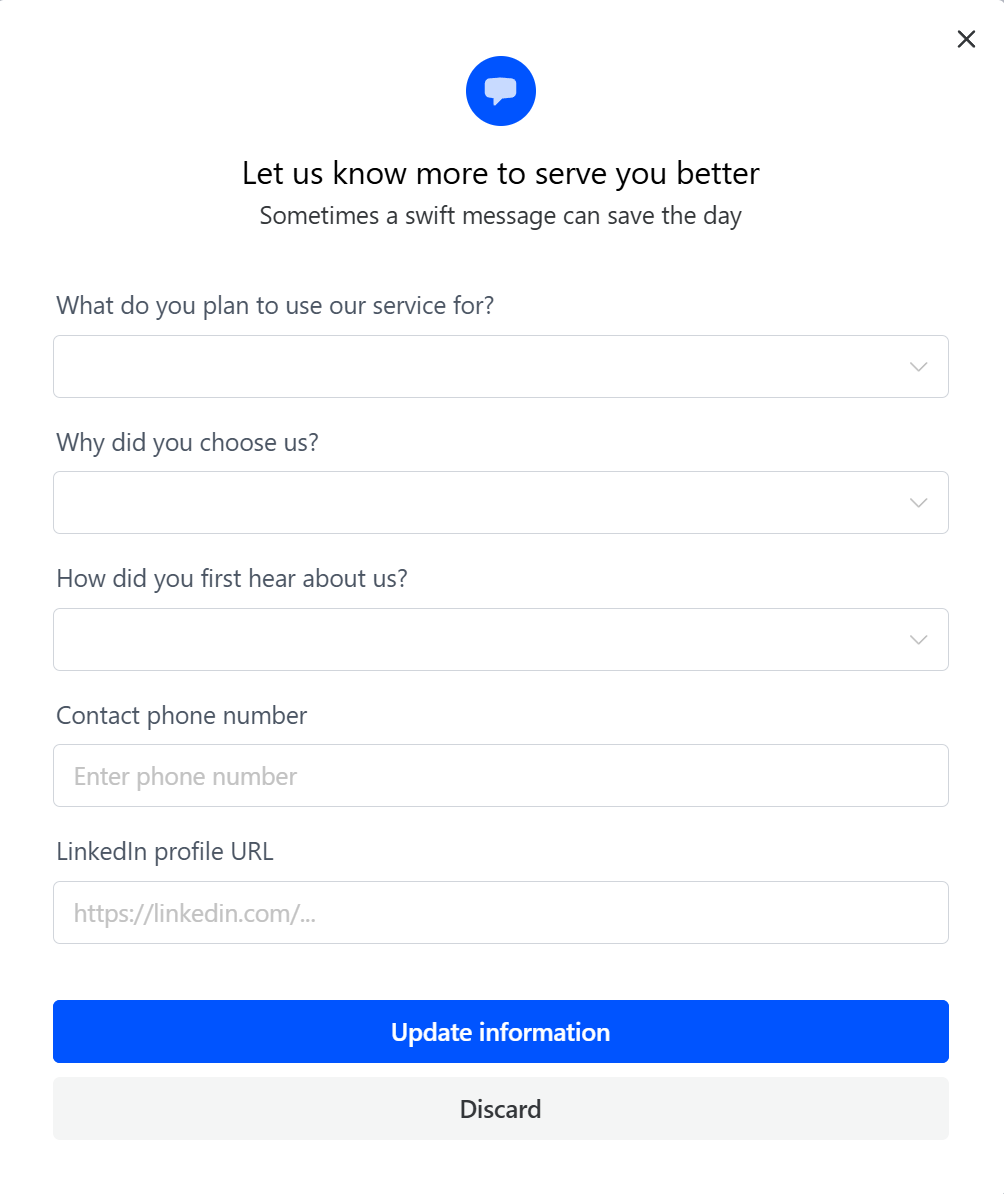This screenshot has height=1194, width=1004.
Task: Click the chevron arrow of the service-use dropdown
Action: coord(918,367)
